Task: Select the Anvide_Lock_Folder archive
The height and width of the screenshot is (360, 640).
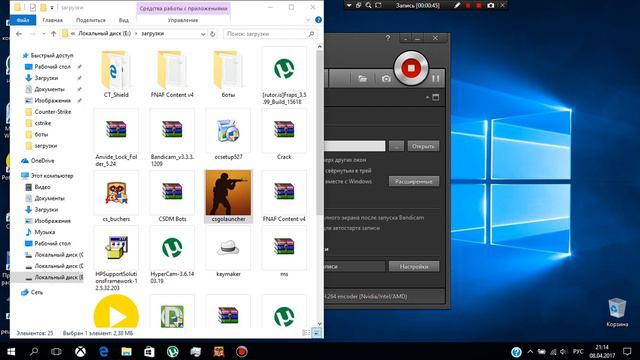Action: click(x=116, y=138)
